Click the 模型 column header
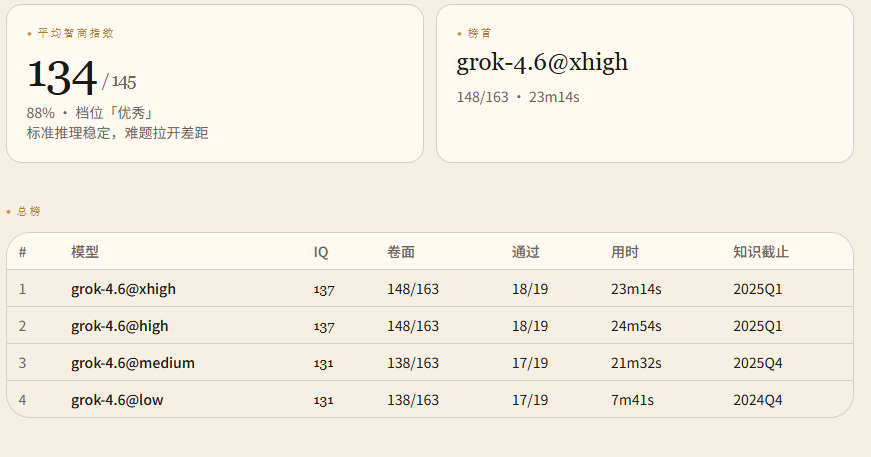 (x=85, y=252)
